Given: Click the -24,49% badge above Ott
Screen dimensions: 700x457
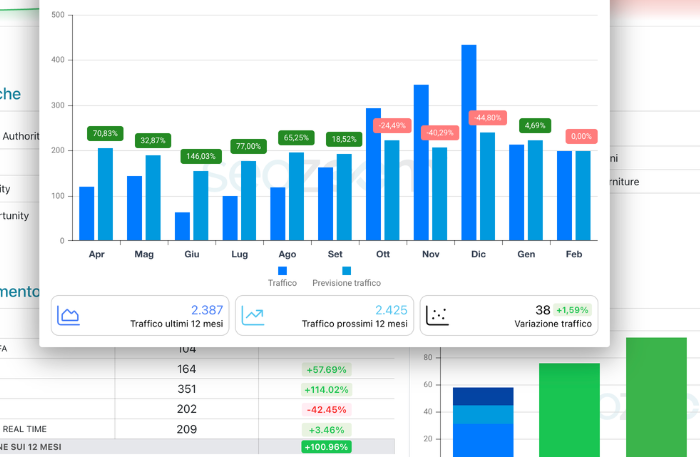Looking at the screenshot, I should [x=392, y=125].
